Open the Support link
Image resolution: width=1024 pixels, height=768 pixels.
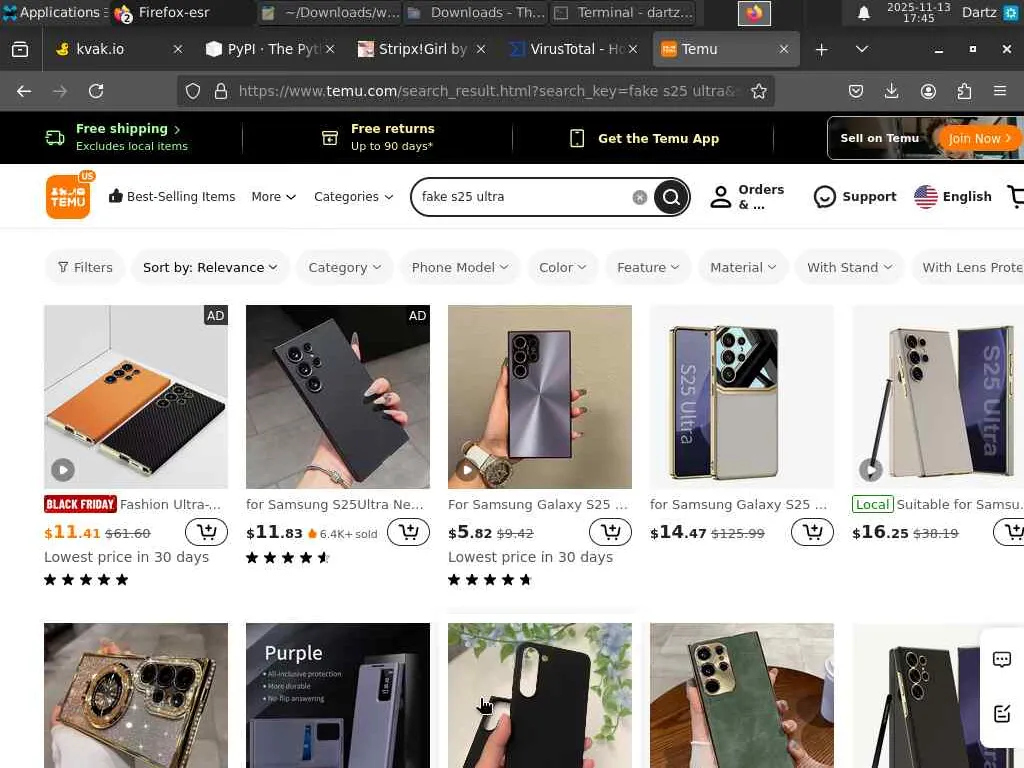pos(855,197)
